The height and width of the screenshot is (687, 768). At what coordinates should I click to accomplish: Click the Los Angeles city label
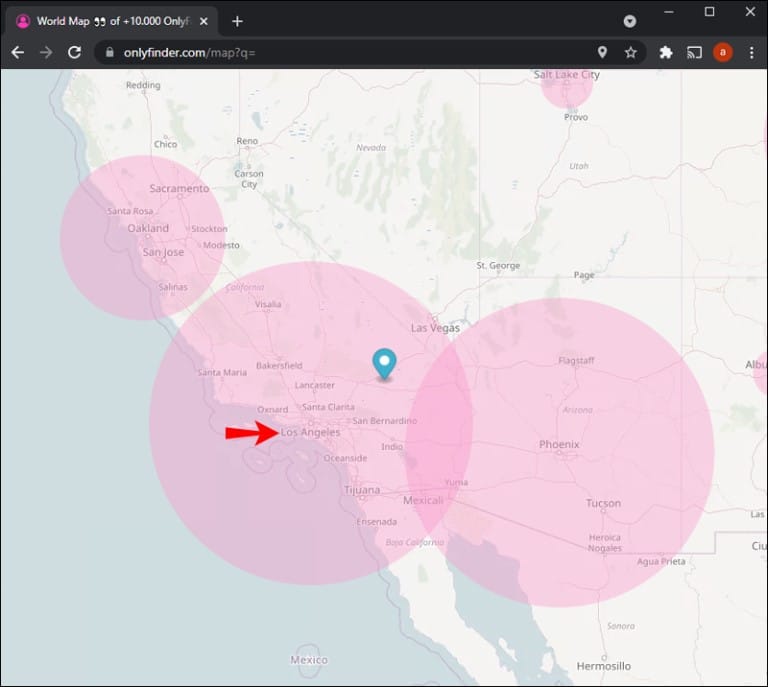(x=310, y=433)
